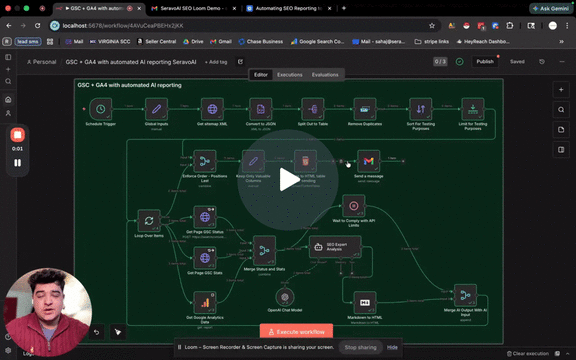This screenshot has width=576, height=360.
Task: Click Stop sharing in the Loom bar
Action: click(360, 347)
